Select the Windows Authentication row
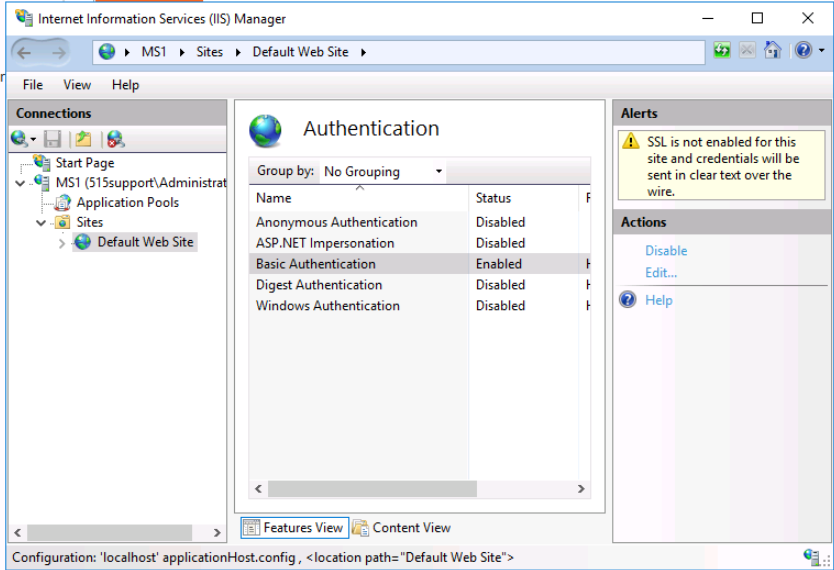834x570 pixels. click(x=419, y=306)
